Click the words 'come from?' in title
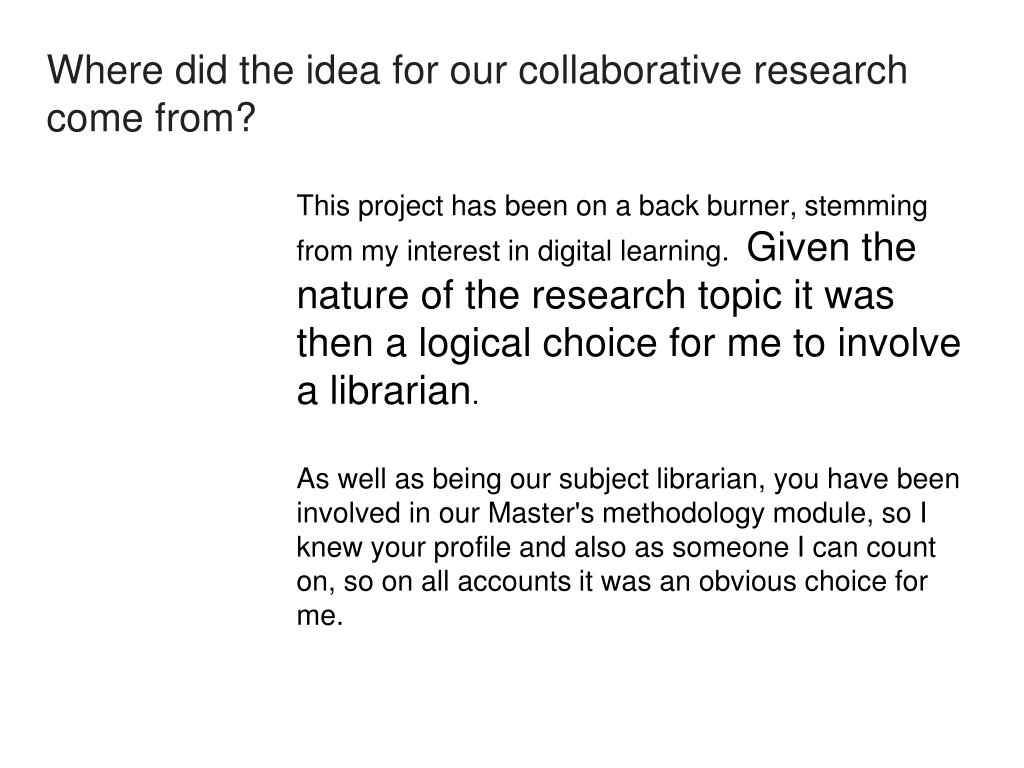 click(x=151, y=118)
